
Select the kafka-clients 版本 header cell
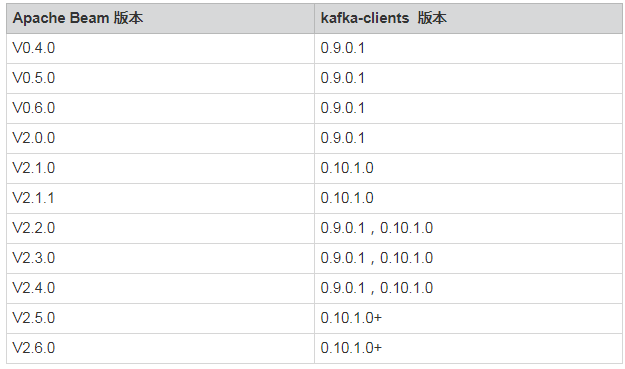468,18
